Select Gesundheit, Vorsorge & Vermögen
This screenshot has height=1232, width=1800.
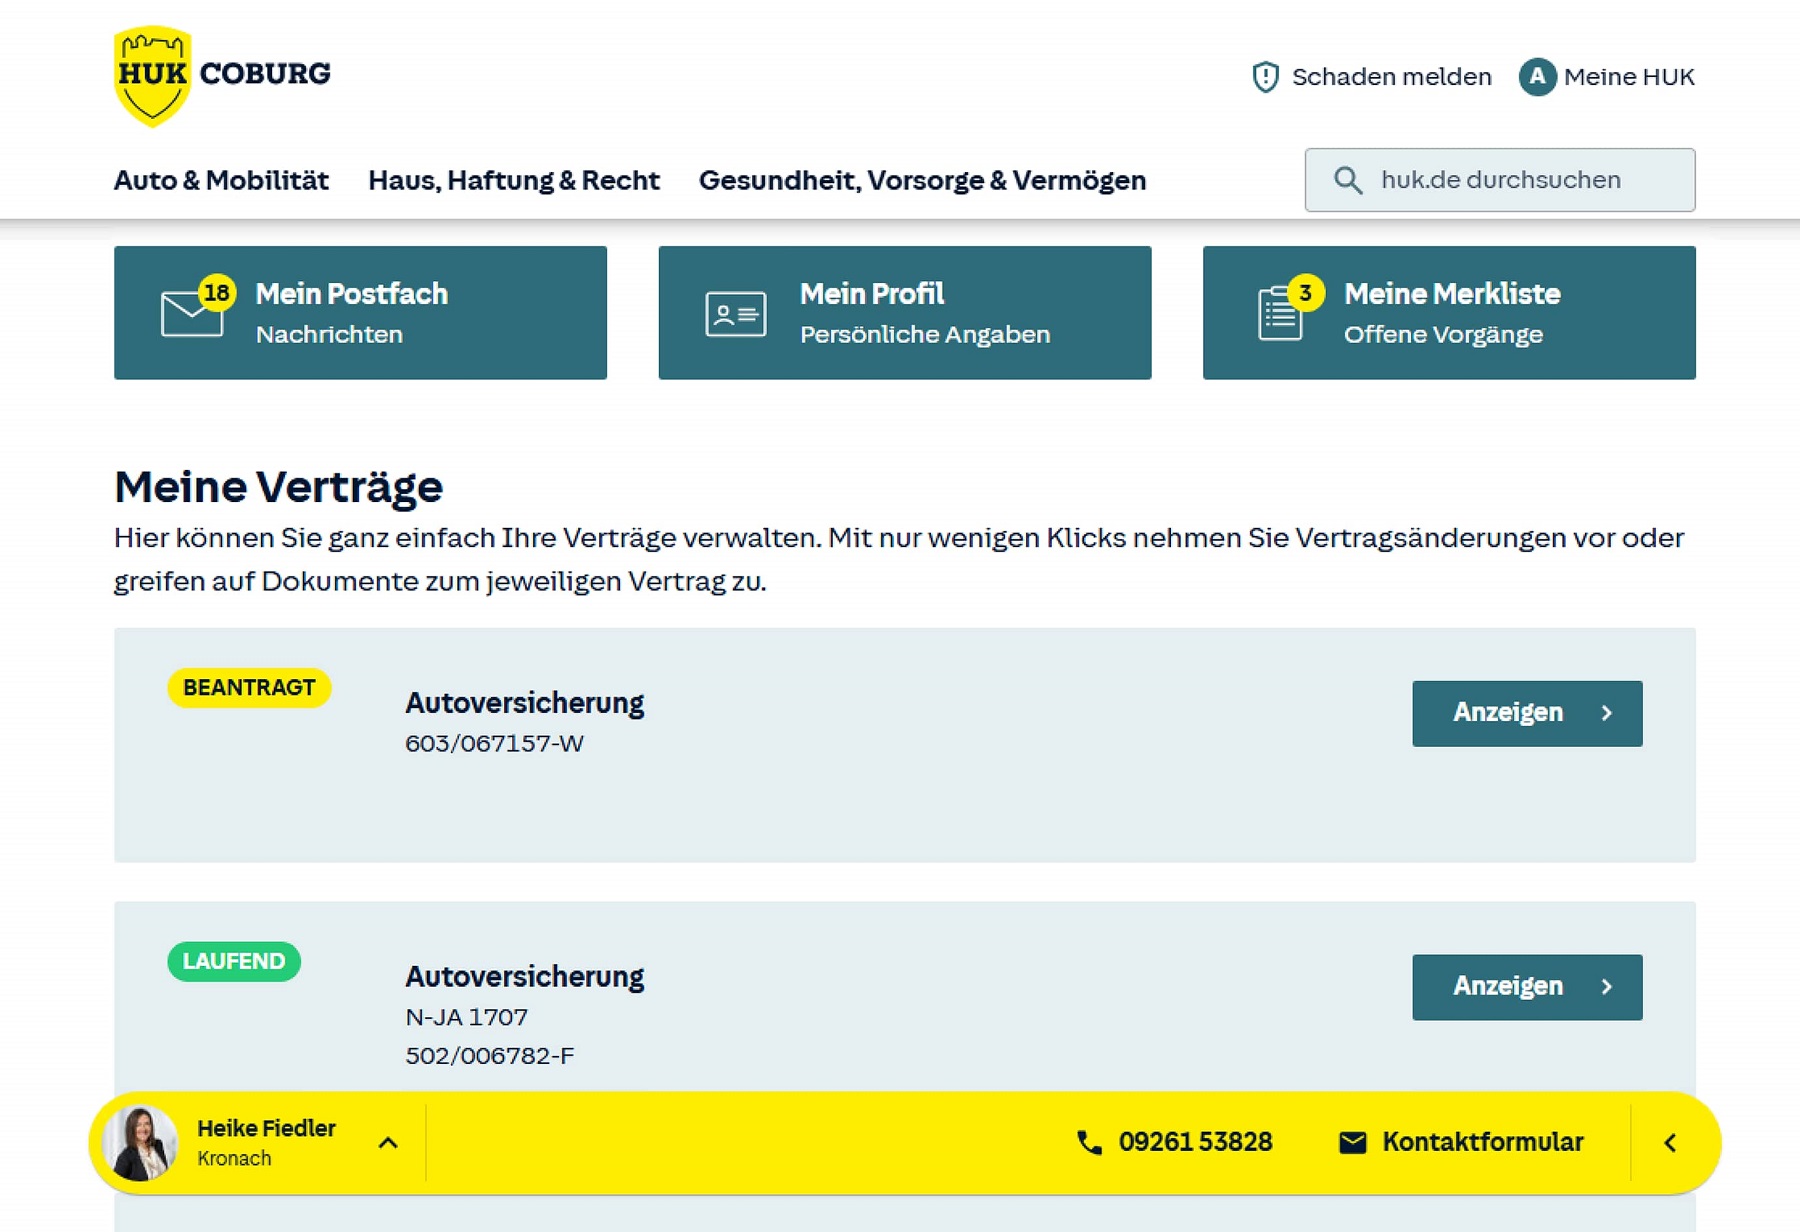tap(922, 180)
